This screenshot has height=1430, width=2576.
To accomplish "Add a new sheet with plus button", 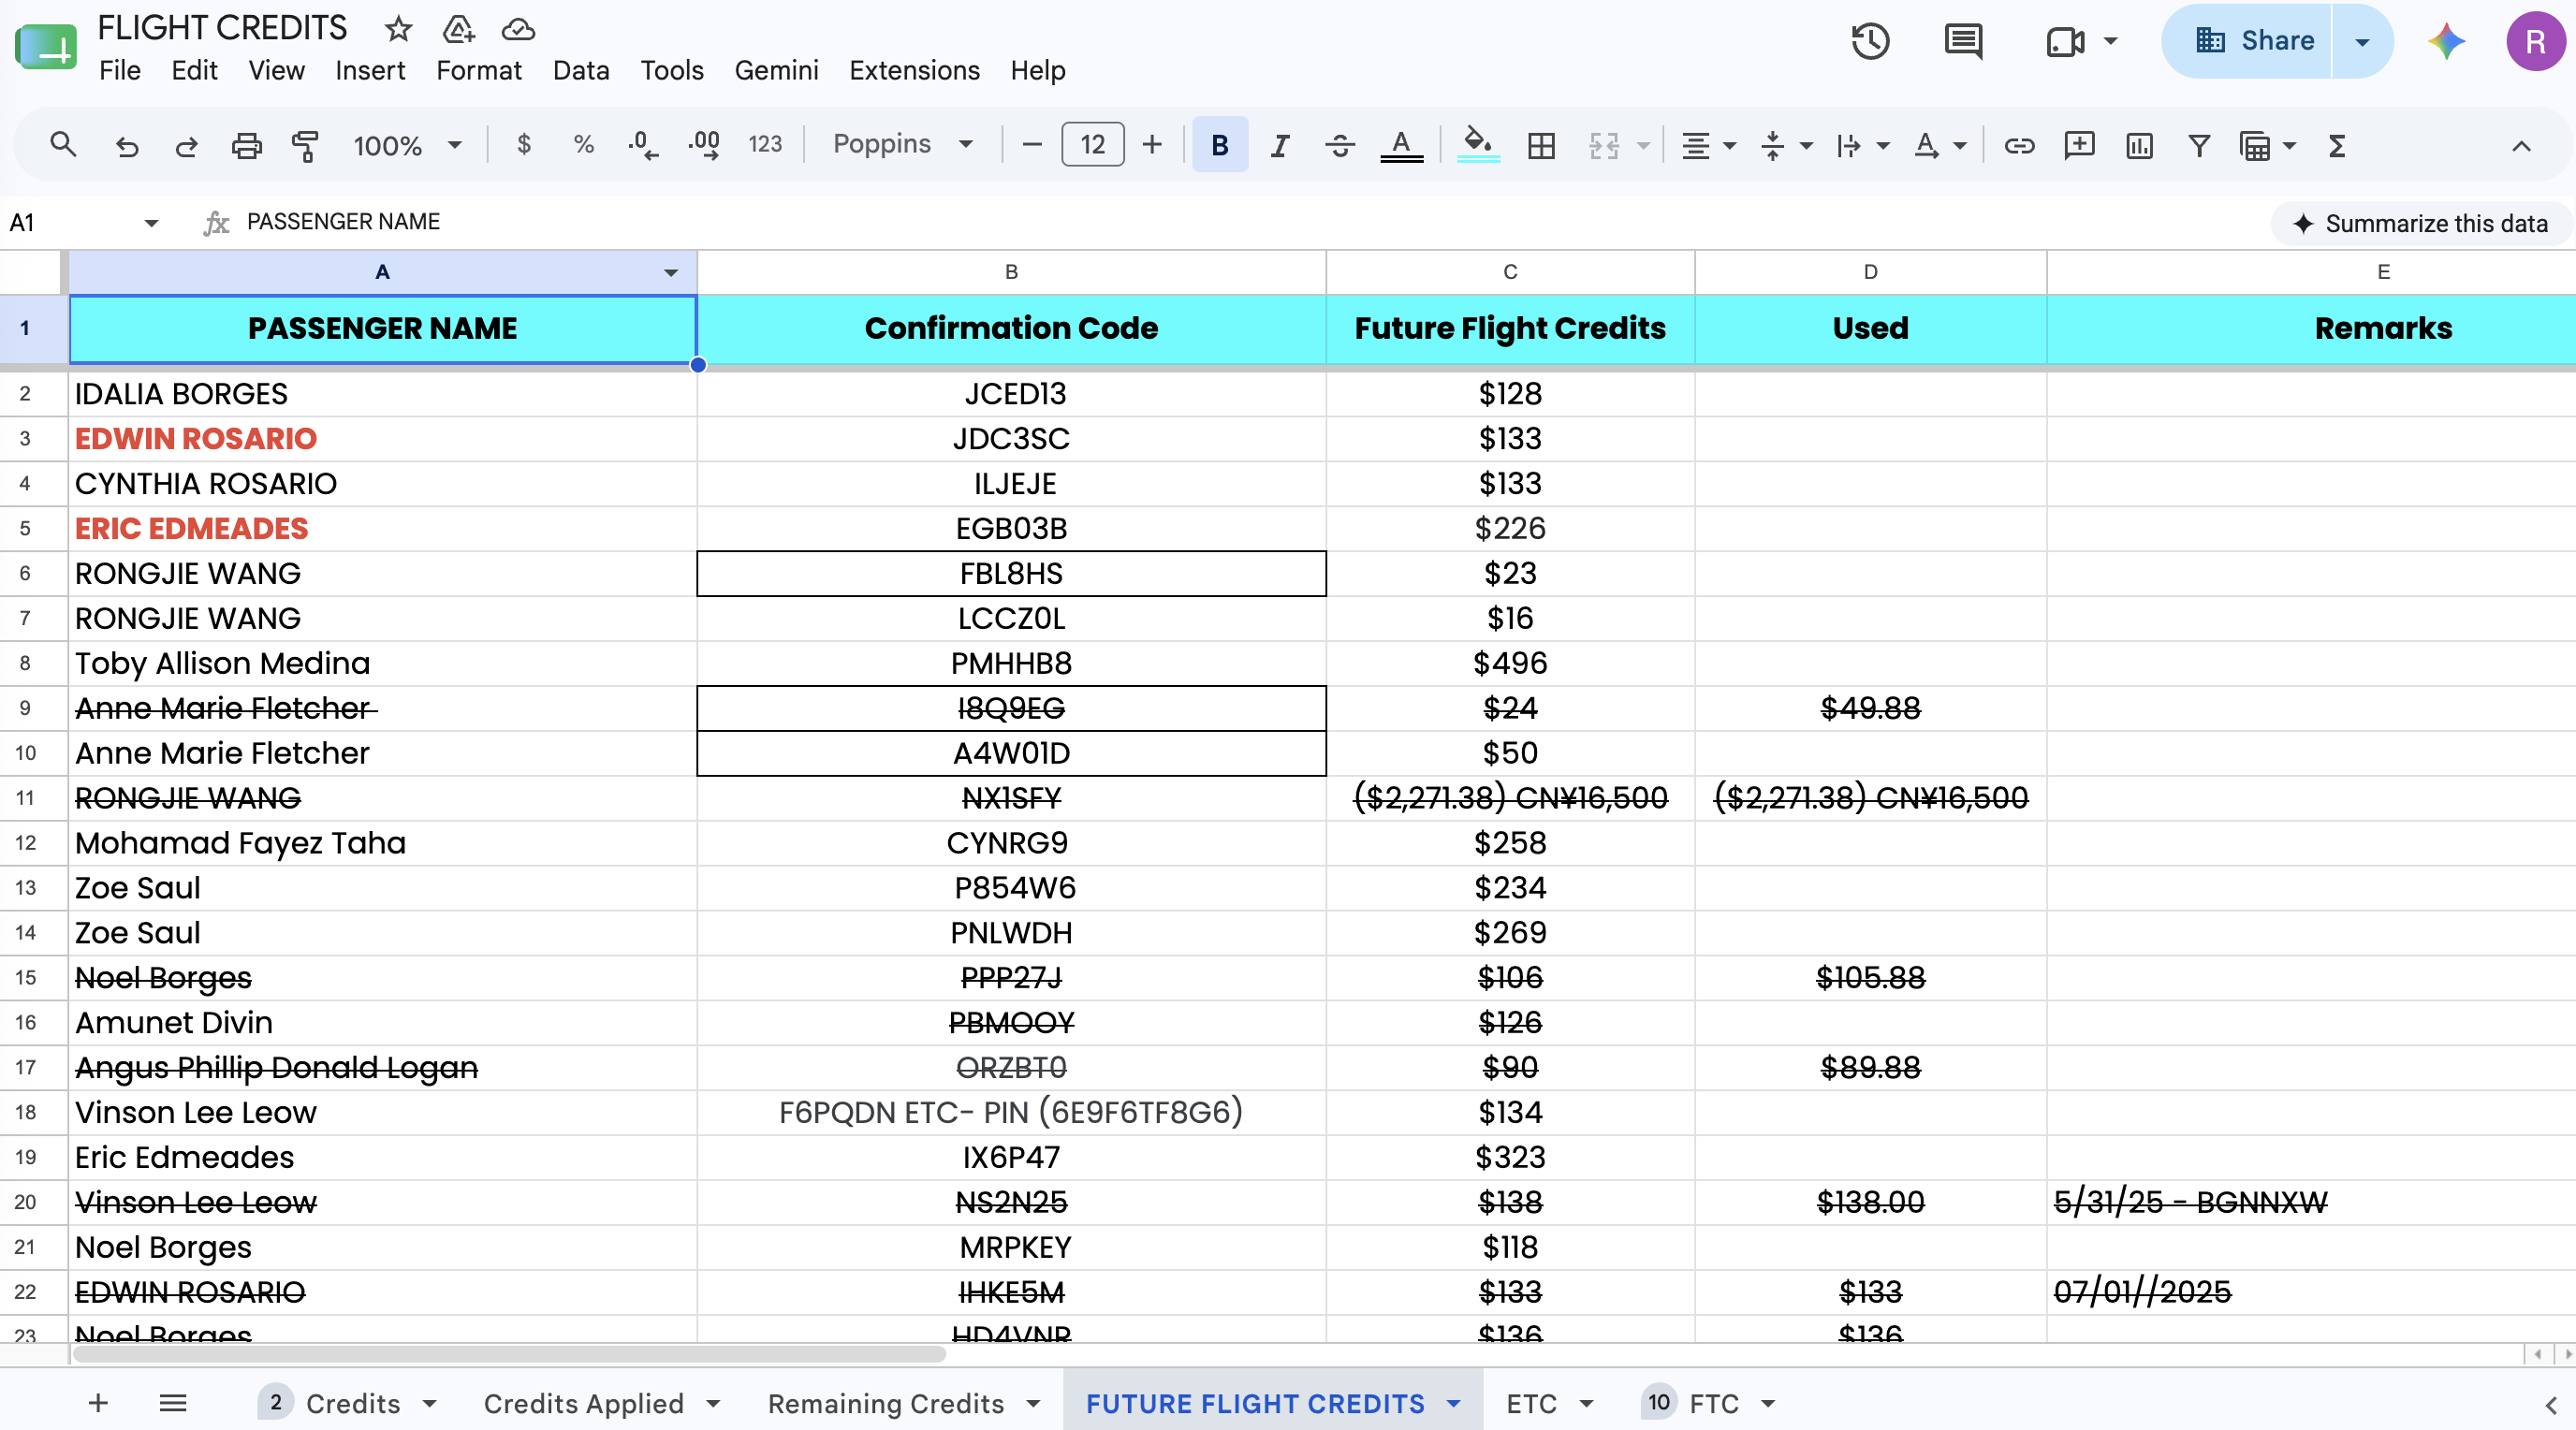I will [98, 1403].
